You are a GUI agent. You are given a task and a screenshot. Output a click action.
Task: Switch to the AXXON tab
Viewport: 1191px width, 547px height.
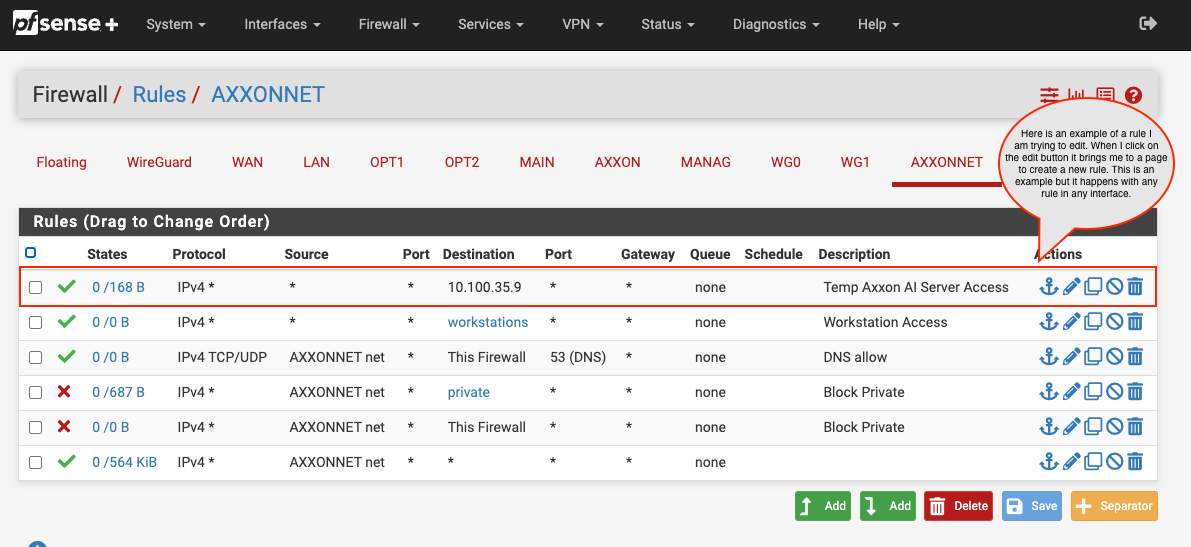tap(618, 162)
